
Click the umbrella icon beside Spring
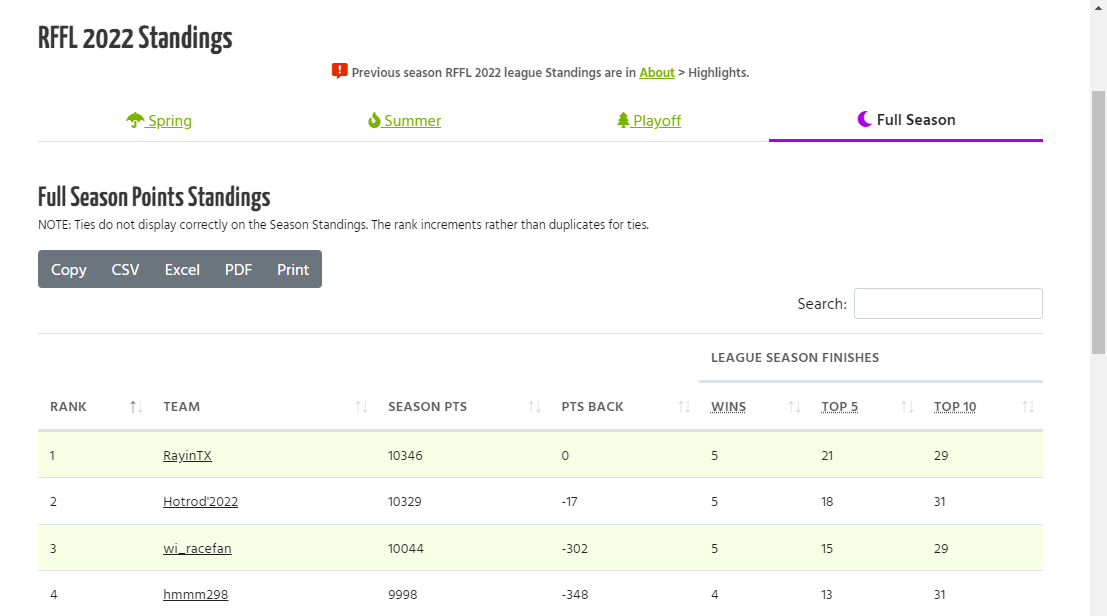135,120
